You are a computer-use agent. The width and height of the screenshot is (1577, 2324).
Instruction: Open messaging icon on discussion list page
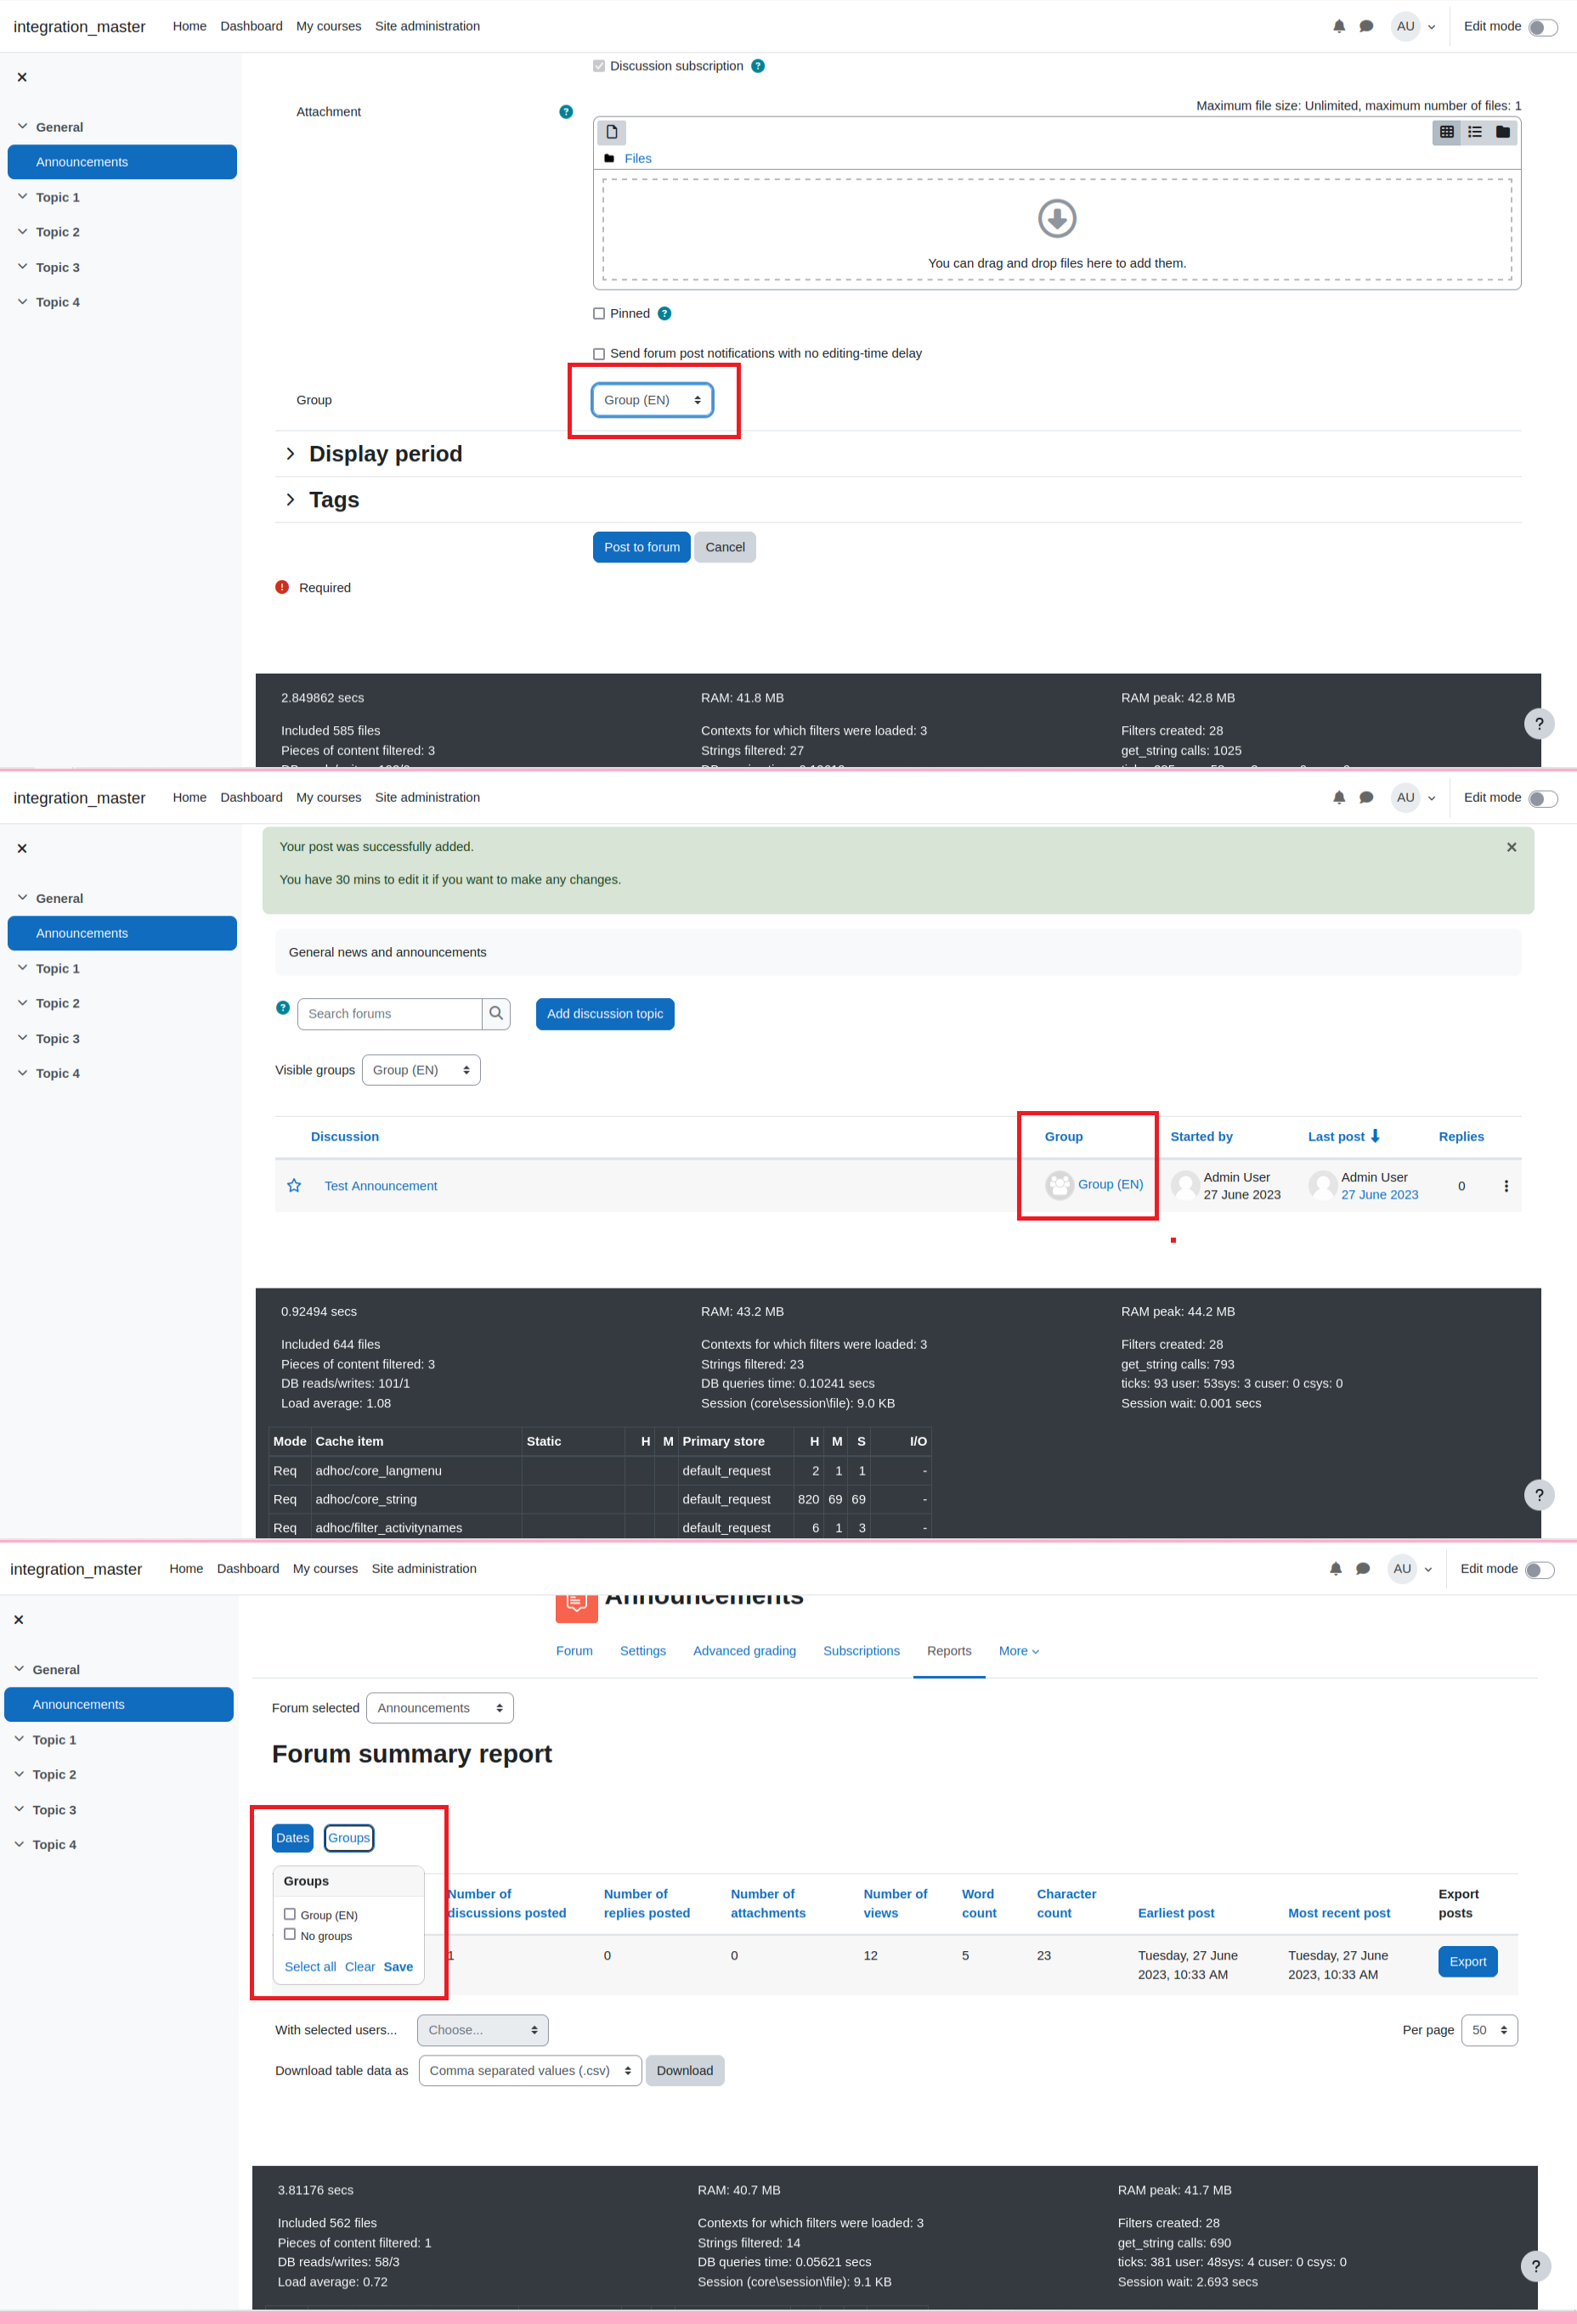tap(1366, 797)
